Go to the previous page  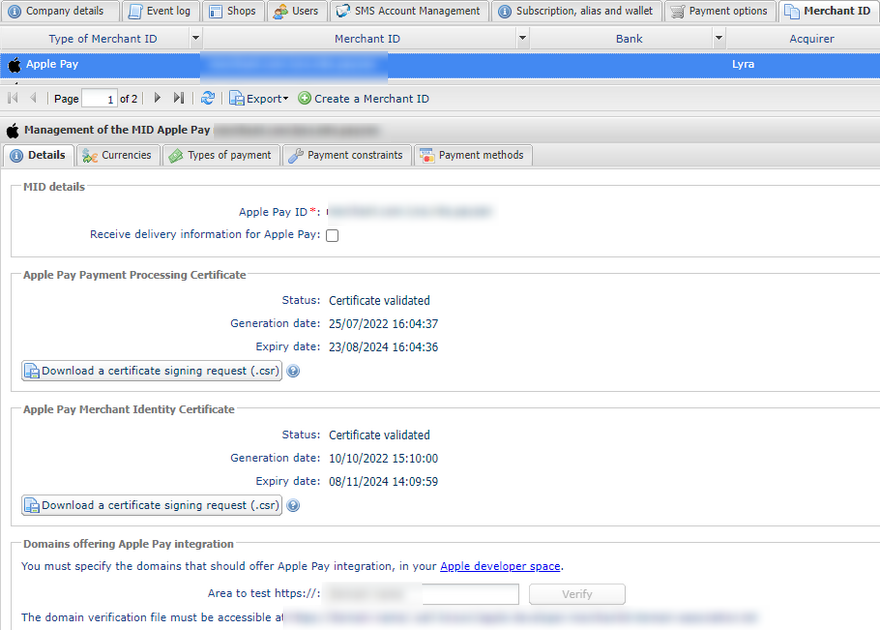[x=33, y=98]
